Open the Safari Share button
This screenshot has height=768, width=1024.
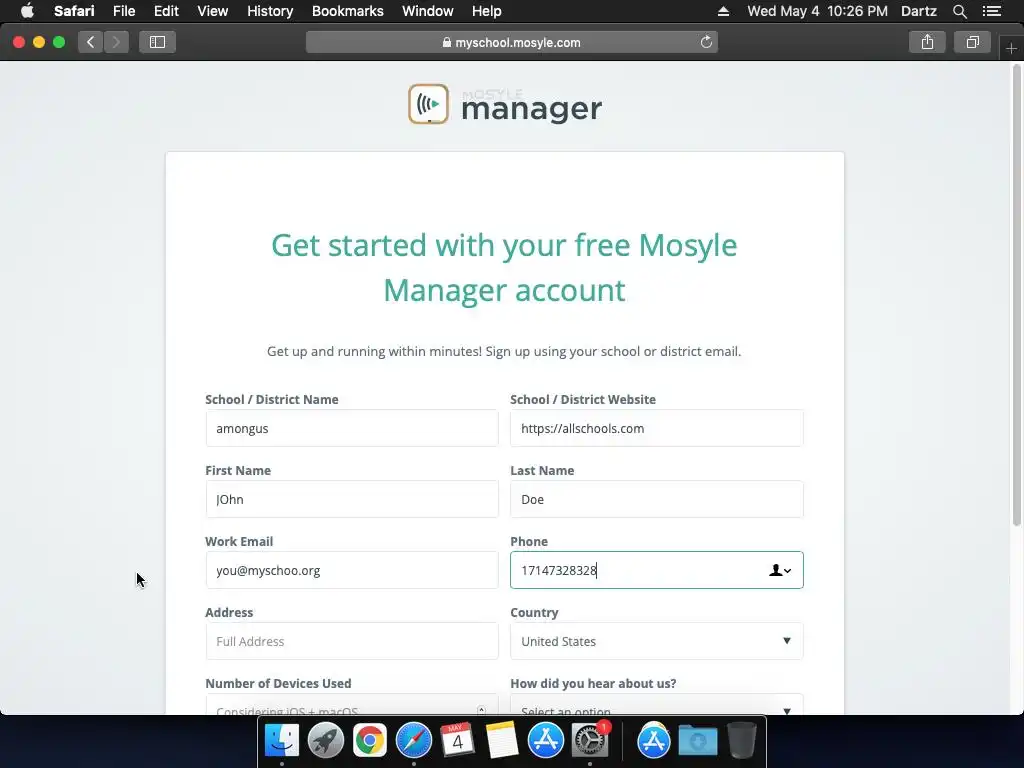click(x=927, y=42)
